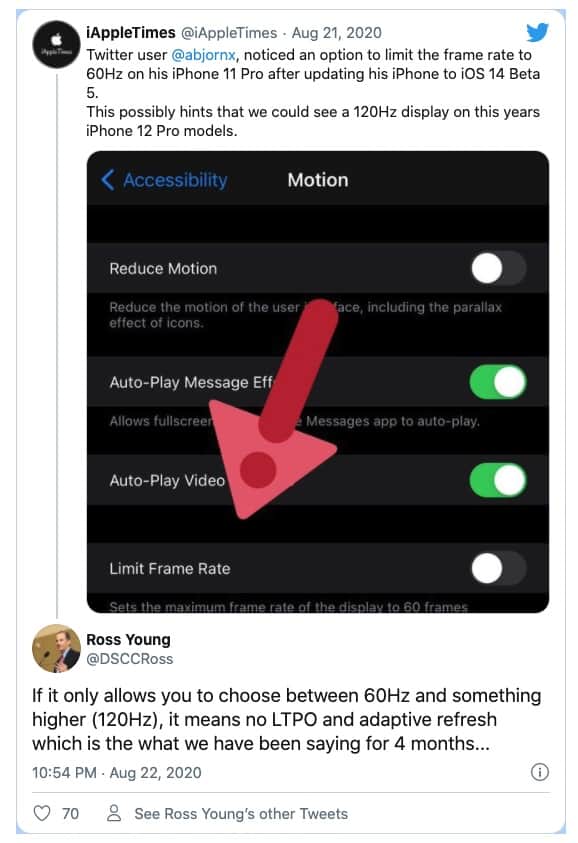The image size is (578, 843).
Task: Click the Twitter bird logo
Action: 537,33
